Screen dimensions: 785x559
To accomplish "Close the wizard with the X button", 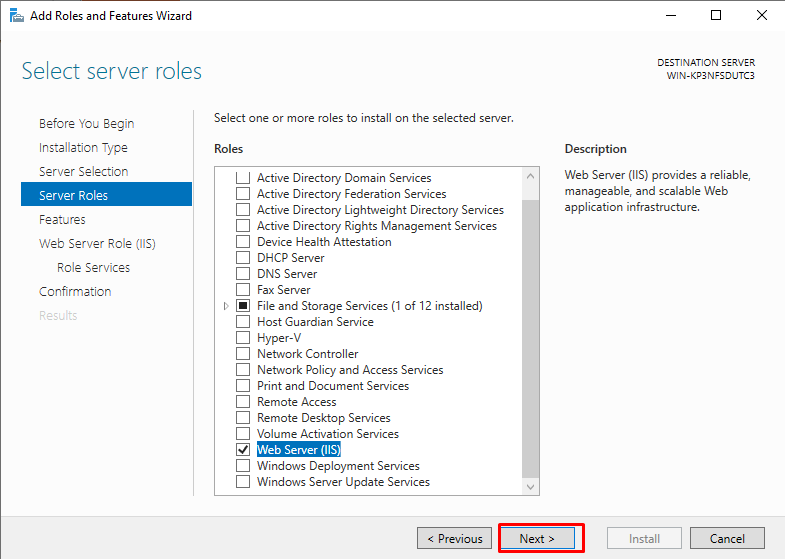I will coord(761,15).
